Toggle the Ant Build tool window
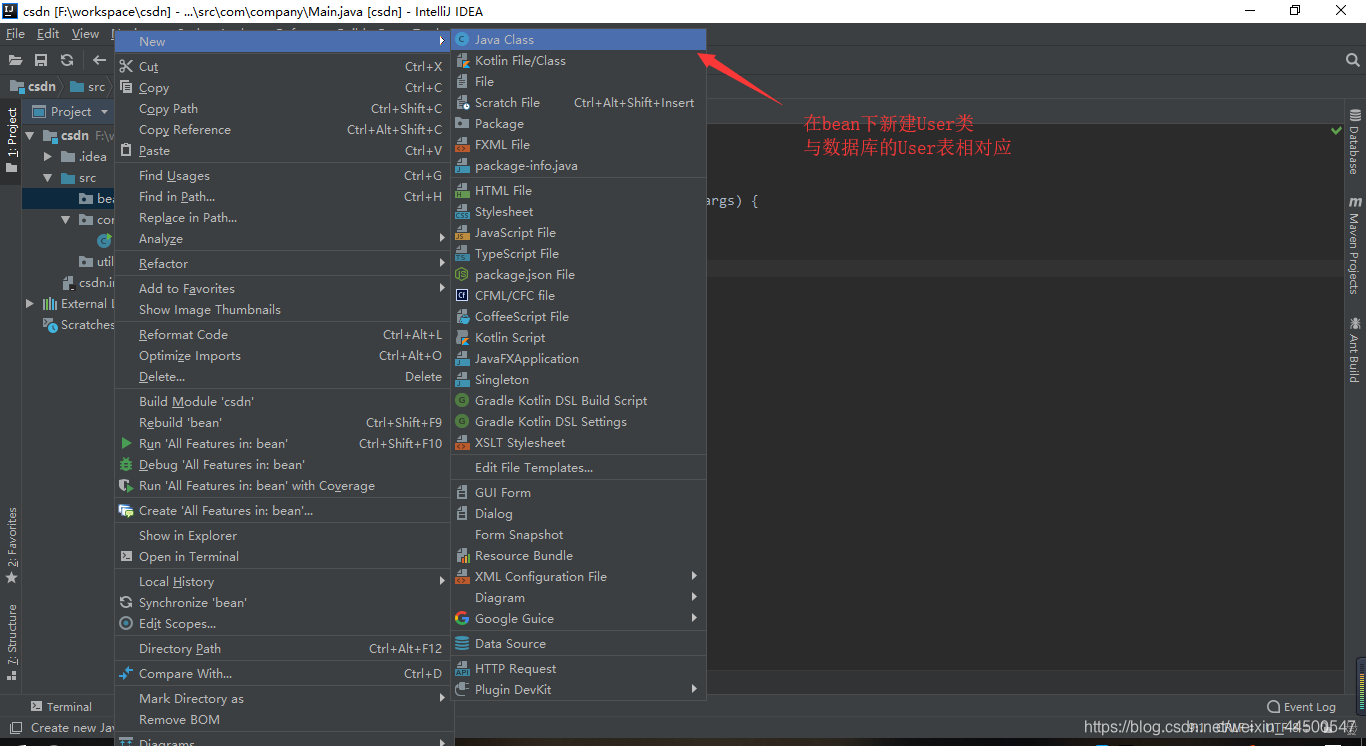 click(x=1355, y=349)
